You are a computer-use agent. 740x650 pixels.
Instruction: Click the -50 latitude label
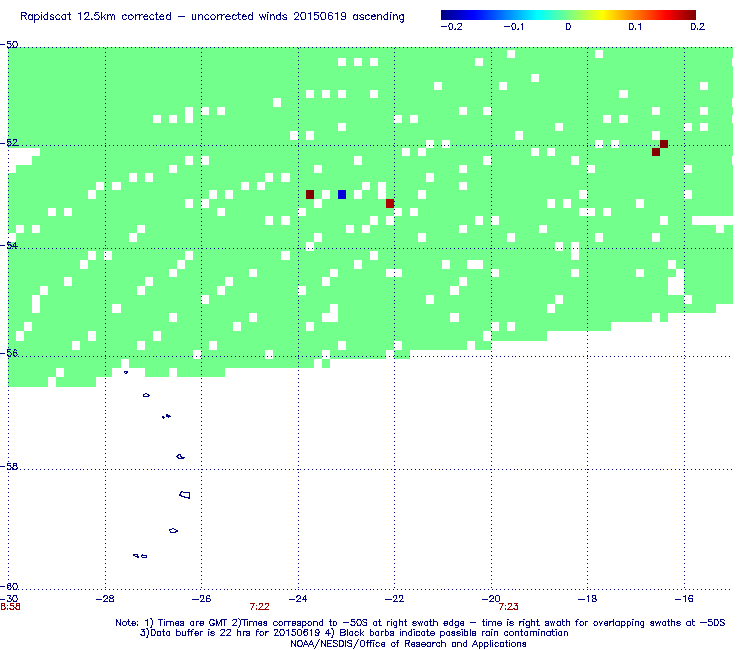[9, 45]
